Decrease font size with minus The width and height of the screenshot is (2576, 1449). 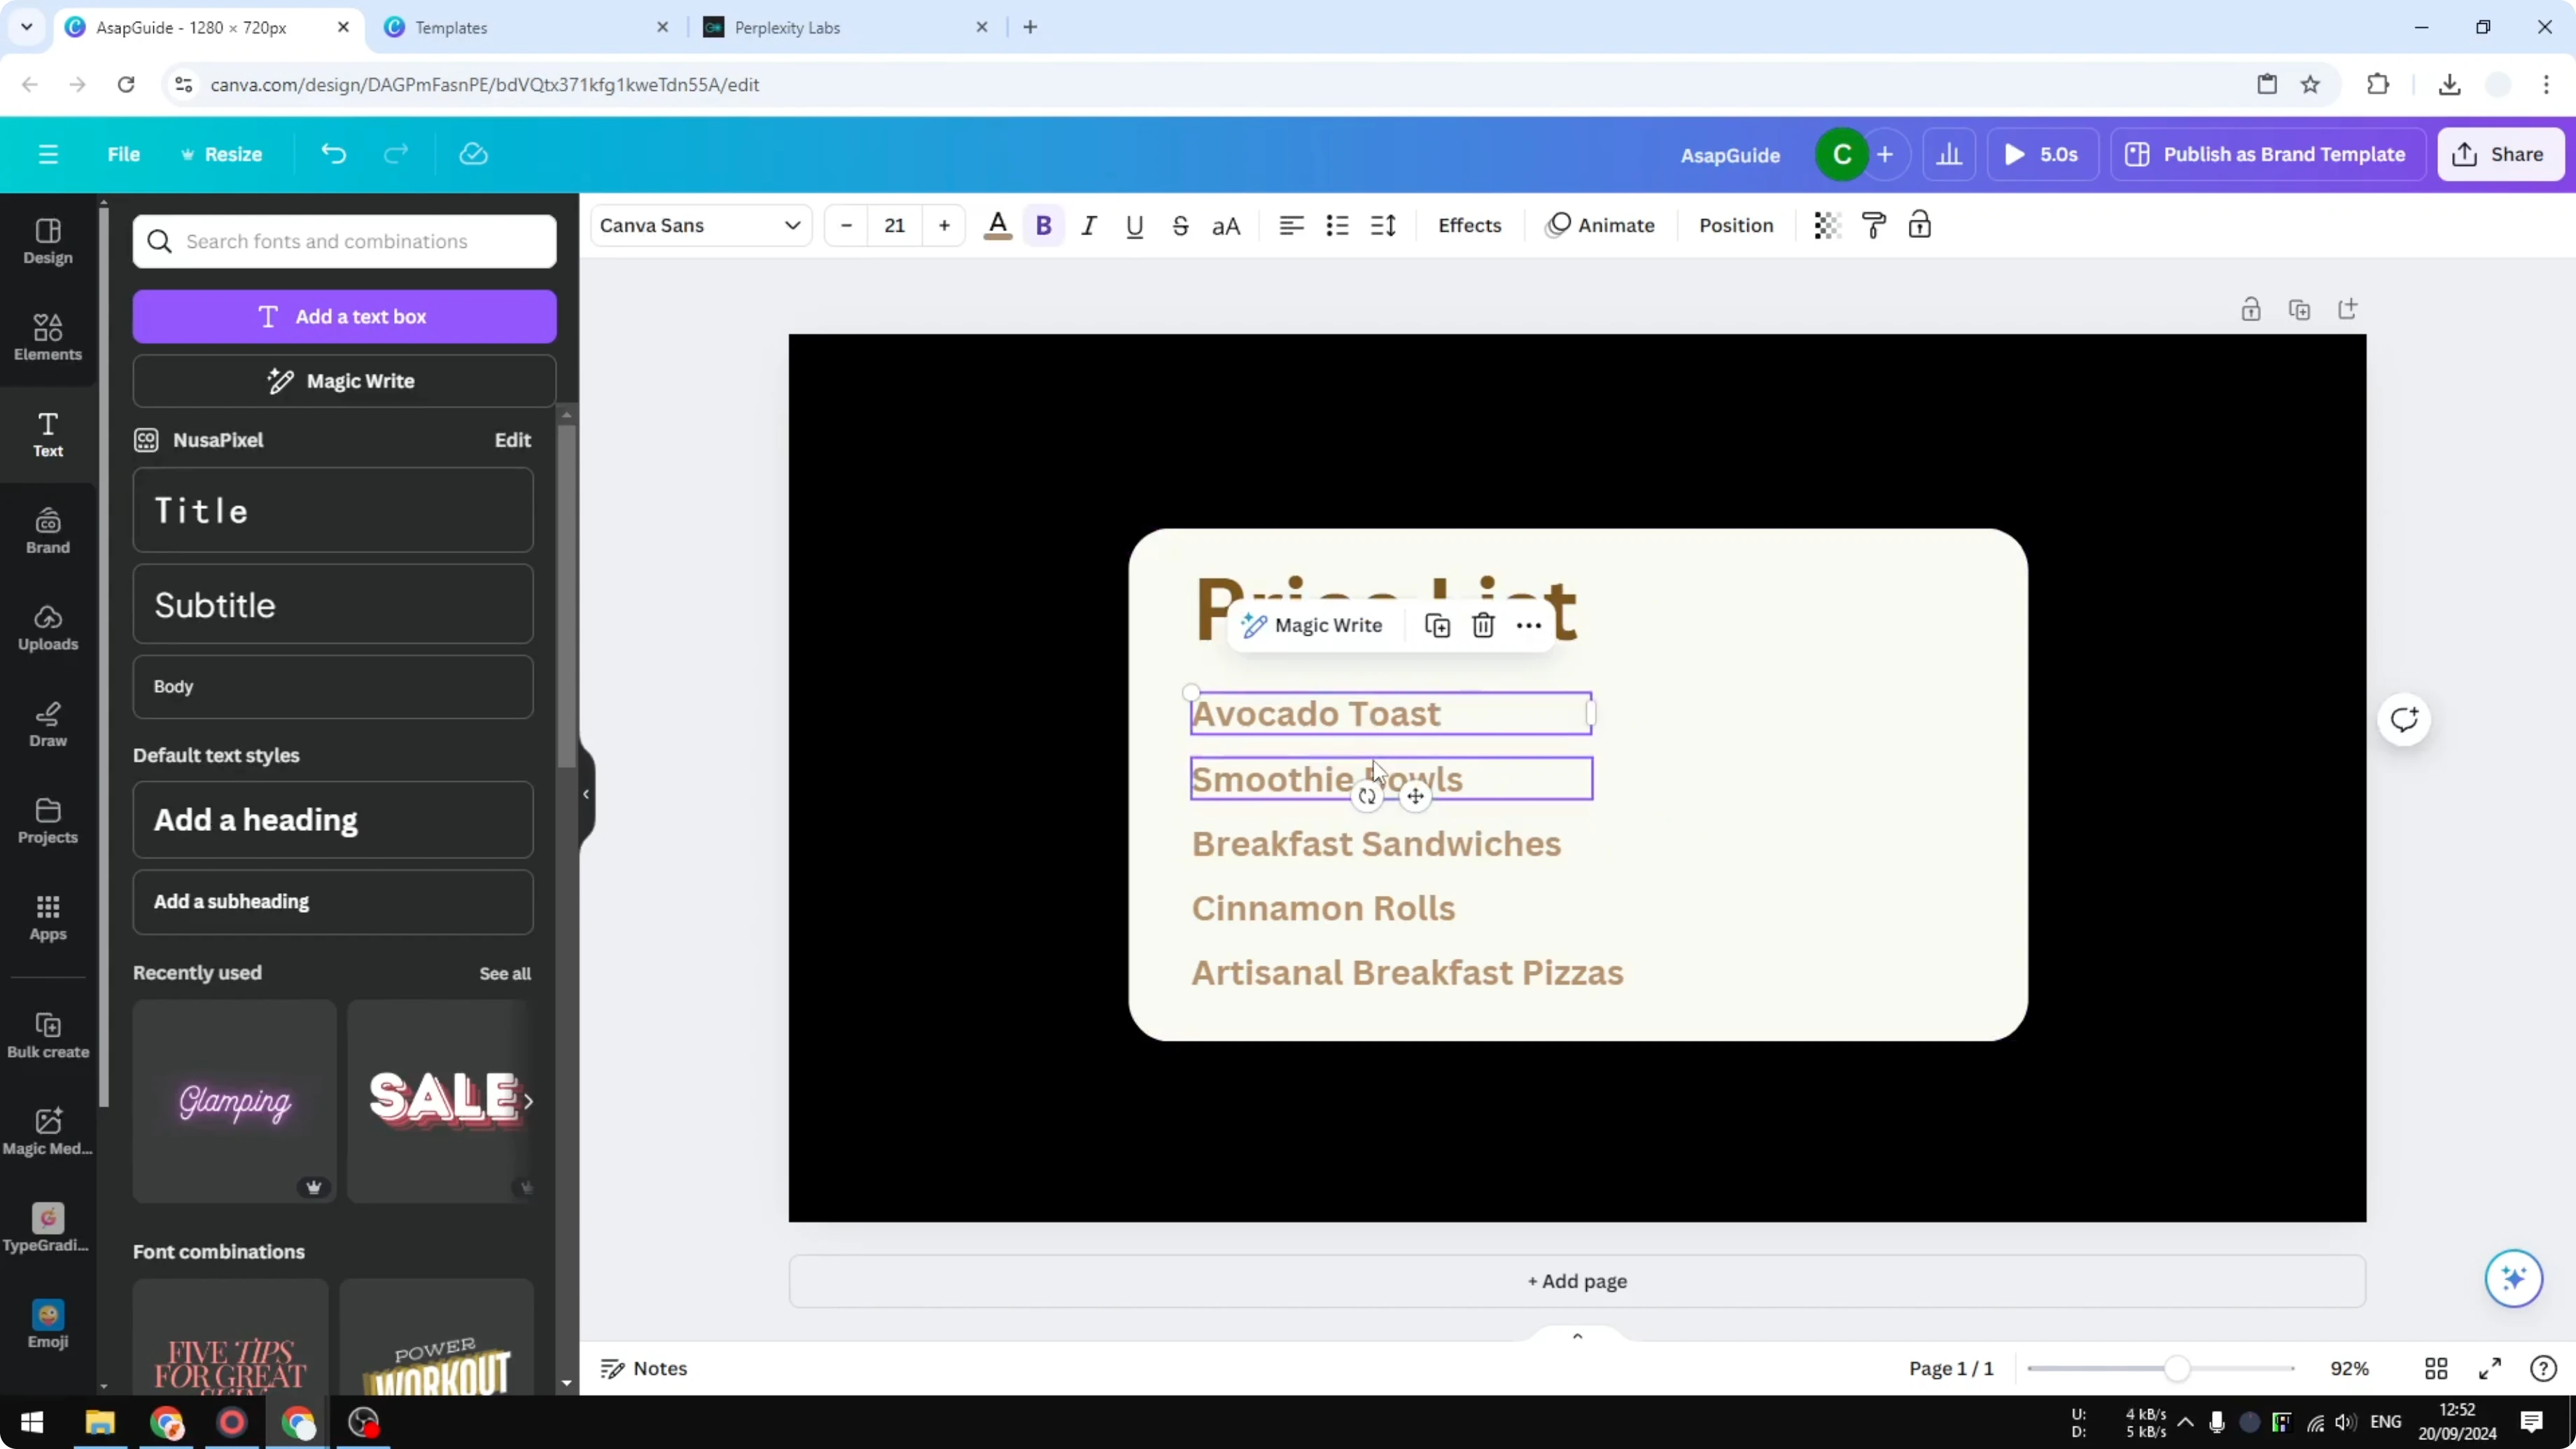pos(846,226)
